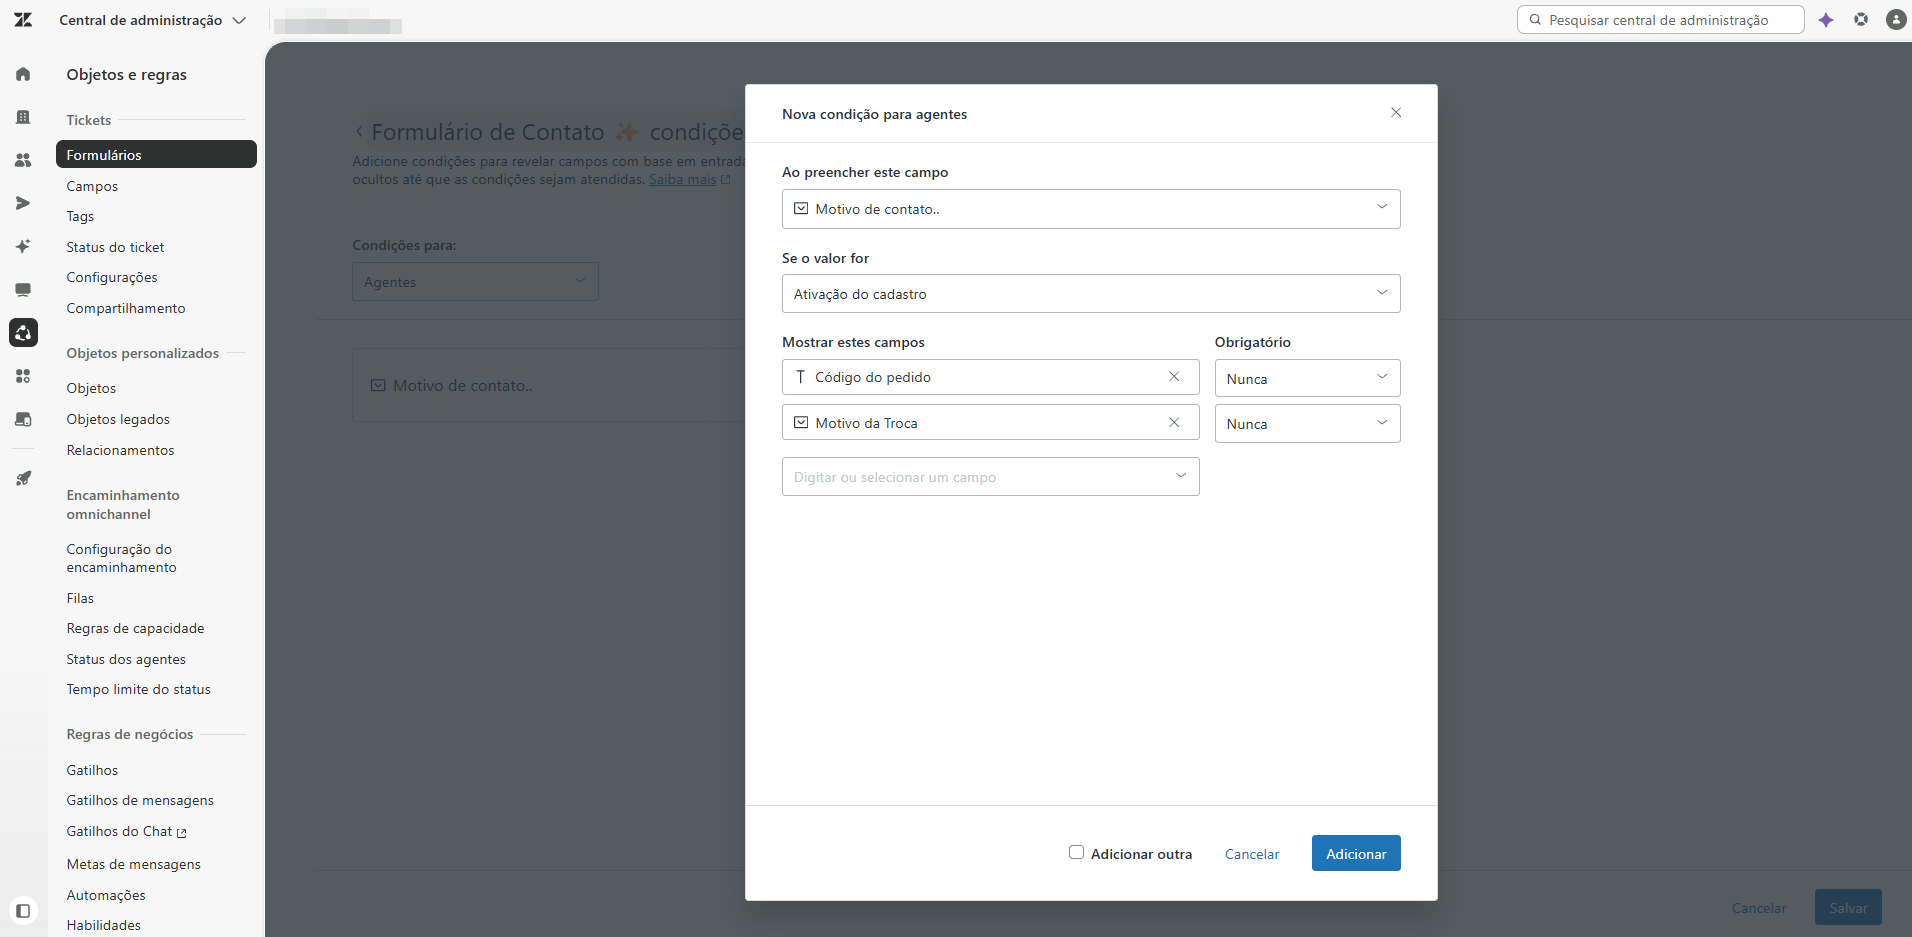Open the Home icon in left rail
The height and width of the screenshot is (937, 1912).
click(23, 74)
